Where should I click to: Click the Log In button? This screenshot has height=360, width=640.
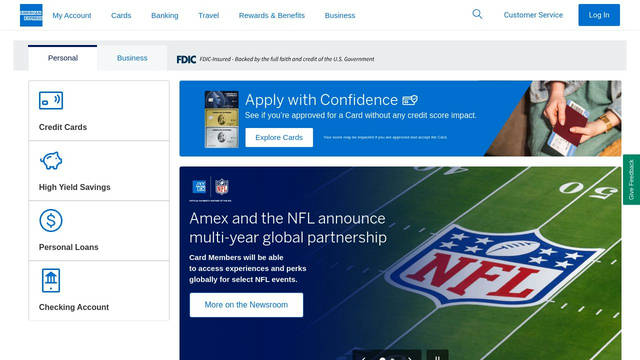click(x=599, y=15)
